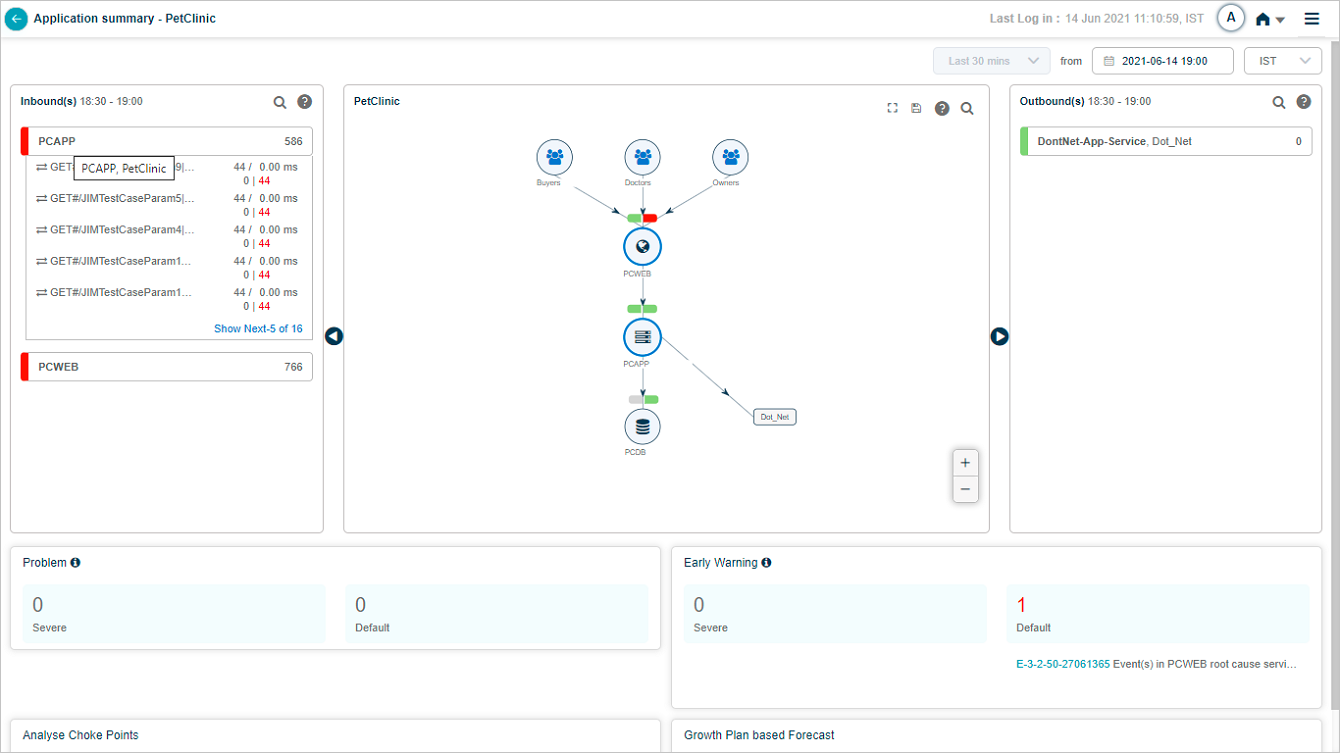Open early warning E-3-2-50-27061365 link
Image resolution: width=1340 pixels, height=753 pixels.
pos(1062,664)
